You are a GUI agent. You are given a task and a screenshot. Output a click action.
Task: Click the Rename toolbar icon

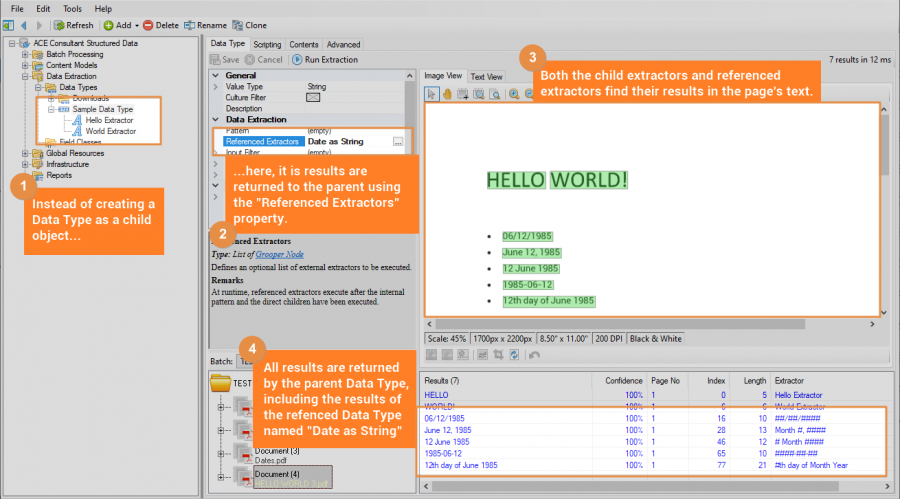coord(189,25)
